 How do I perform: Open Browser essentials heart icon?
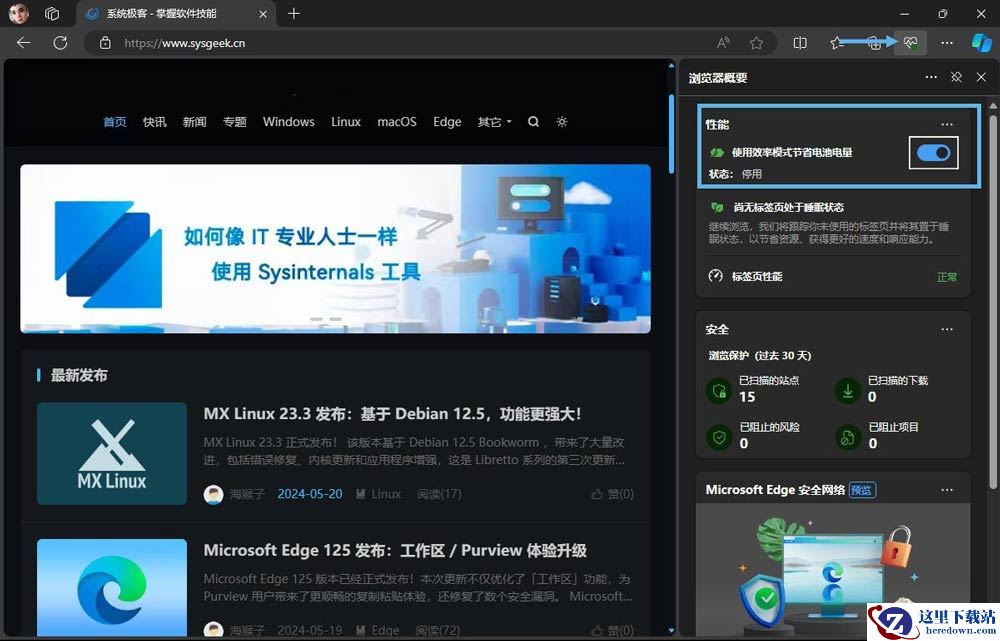[910, 43]
